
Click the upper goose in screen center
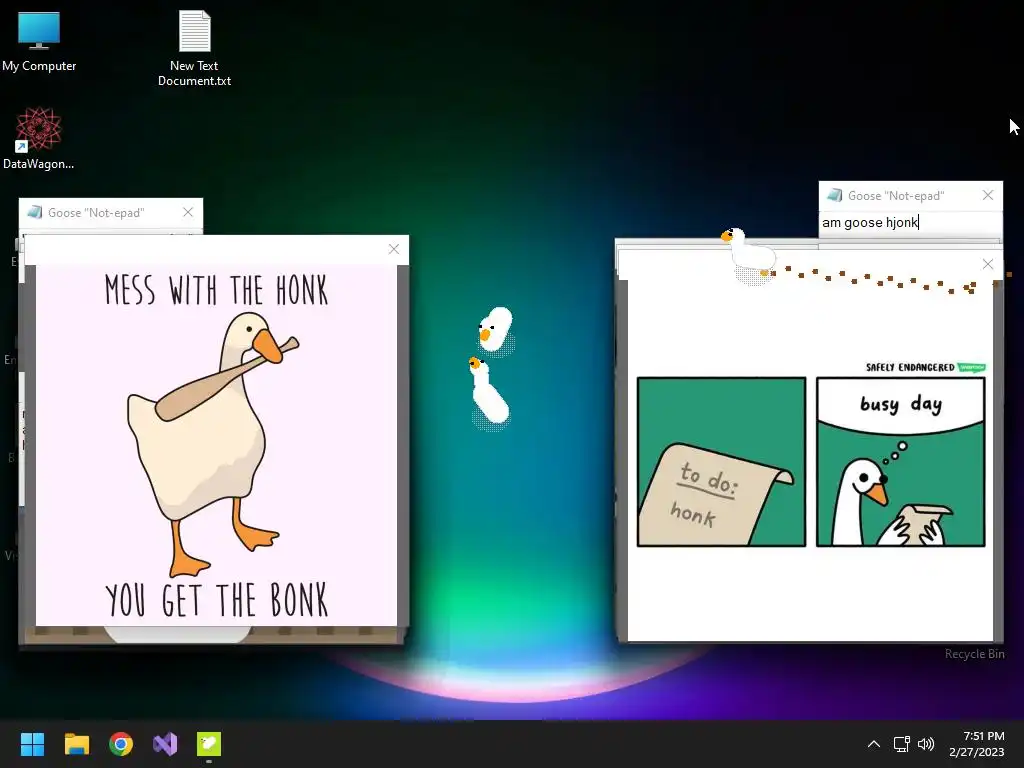pos(496,330)
